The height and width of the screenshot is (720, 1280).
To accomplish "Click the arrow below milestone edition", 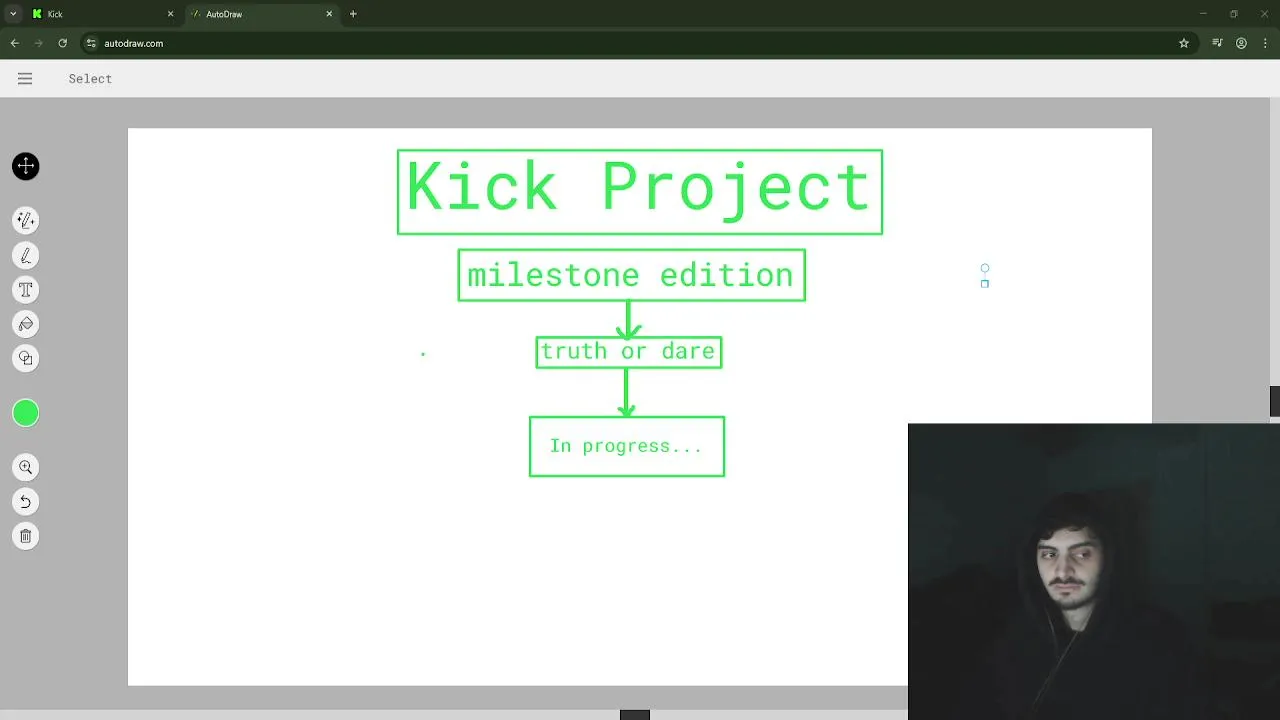I will [629, 320].
